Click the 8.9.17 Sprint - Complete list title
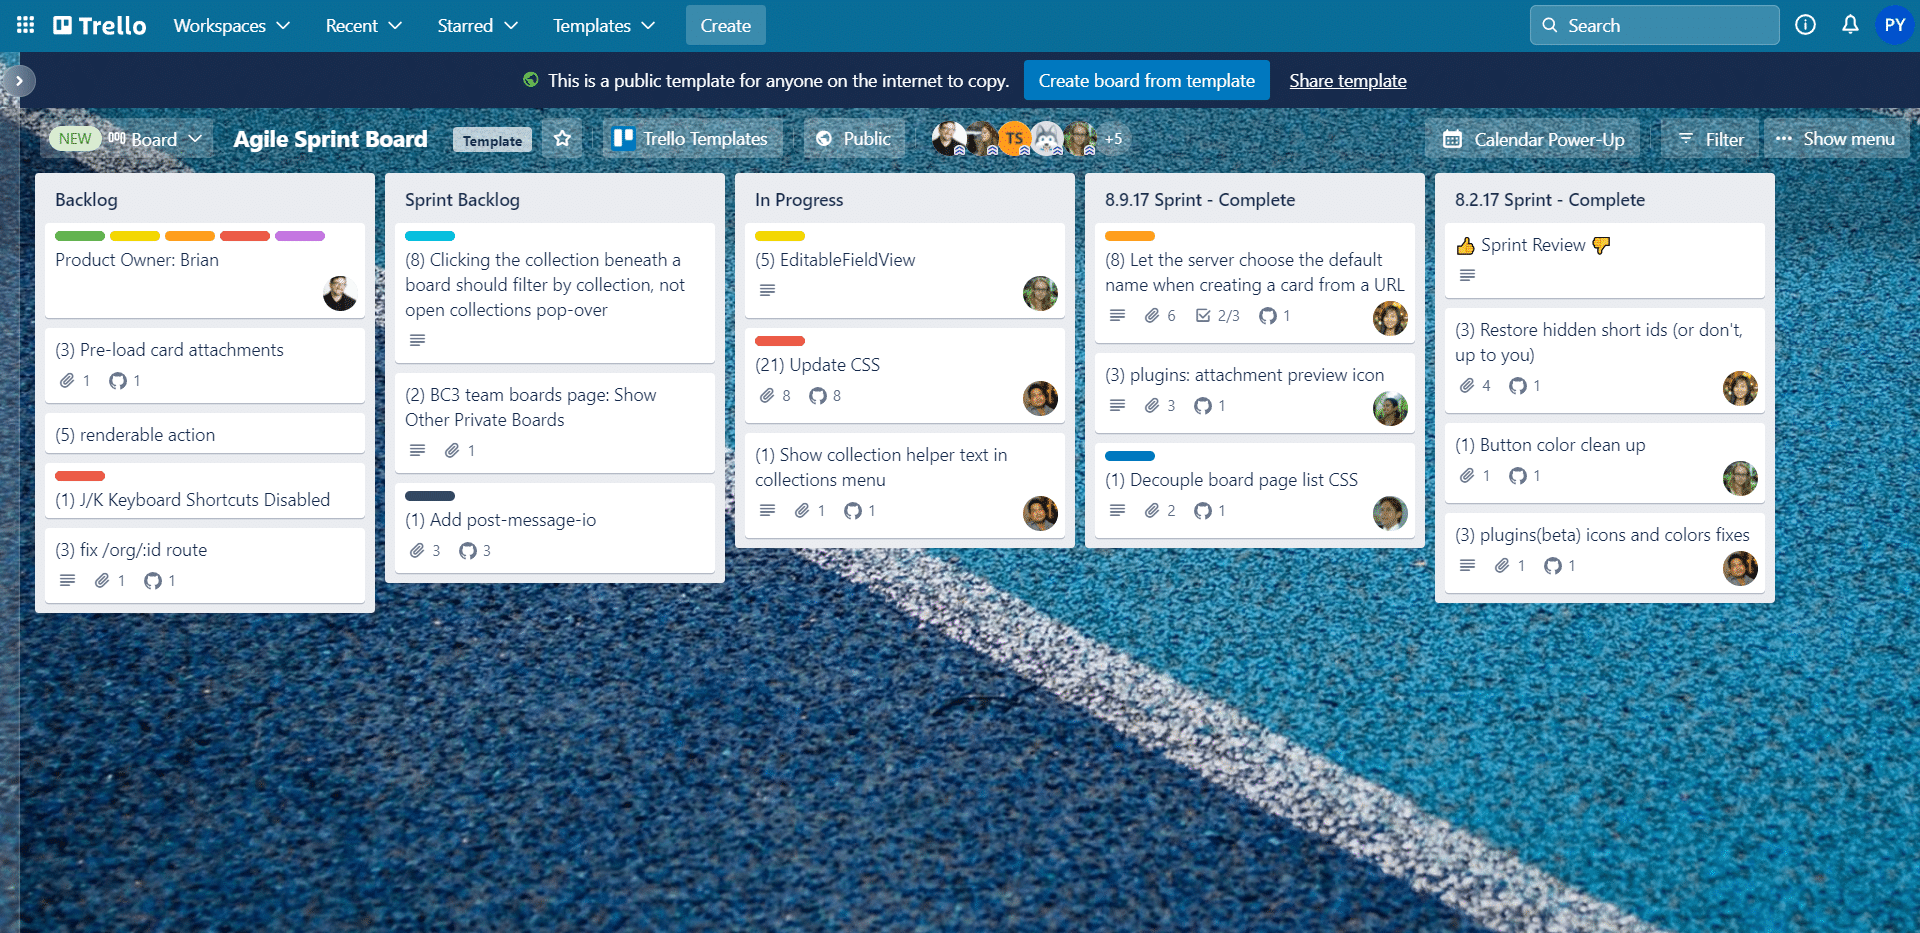This screenshot has width=1920, height=933. pos(1200,199)
